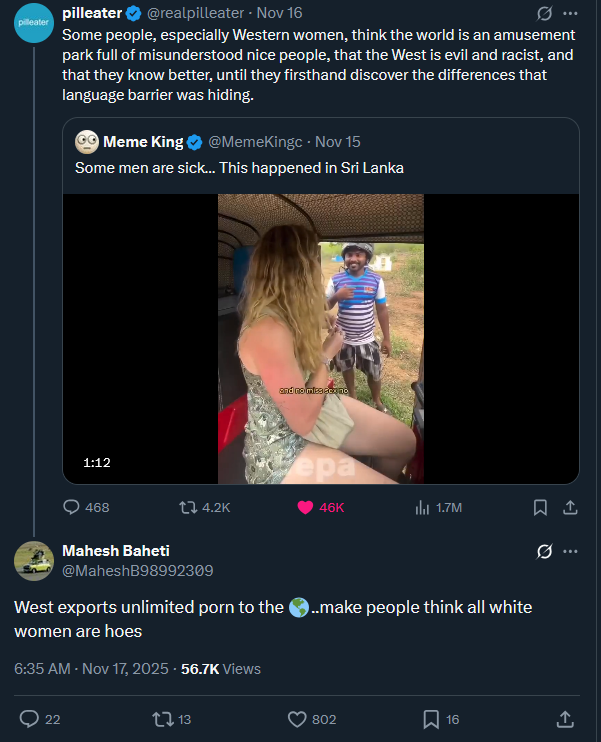
Task: Open more options menu on pilleater's post
Action: 571,14
